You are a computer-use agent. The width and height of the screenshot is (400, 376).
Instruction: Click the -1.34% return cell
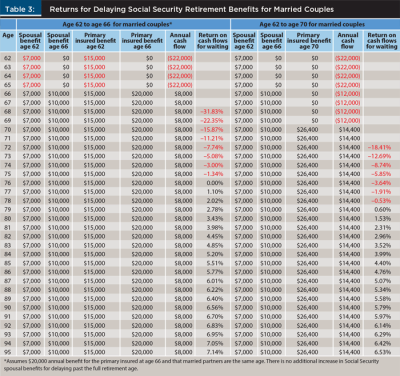213,174
